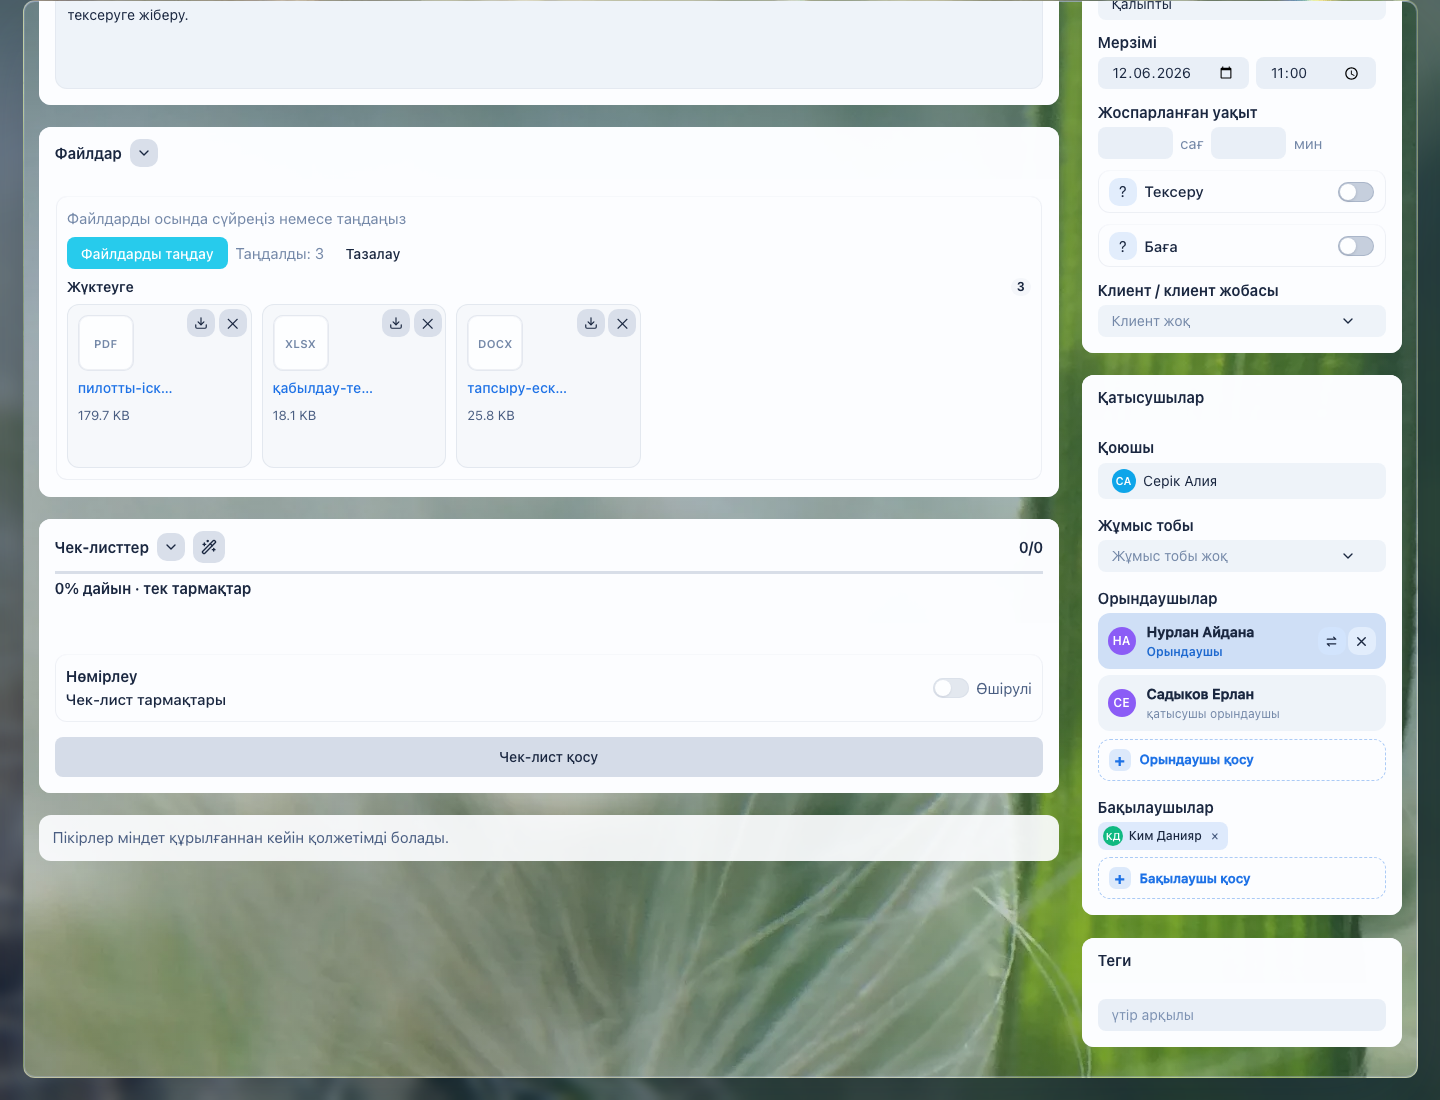Download the DOCX file тапсыру-еск

pyautogui.click(x=591, y=323)
